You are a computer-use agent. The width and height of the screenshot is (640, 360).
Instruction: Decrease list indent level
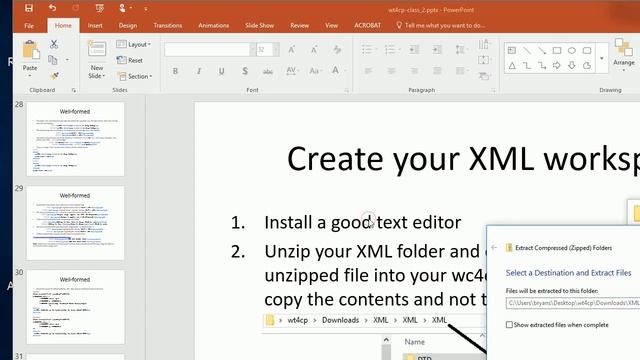pos(414,50)
